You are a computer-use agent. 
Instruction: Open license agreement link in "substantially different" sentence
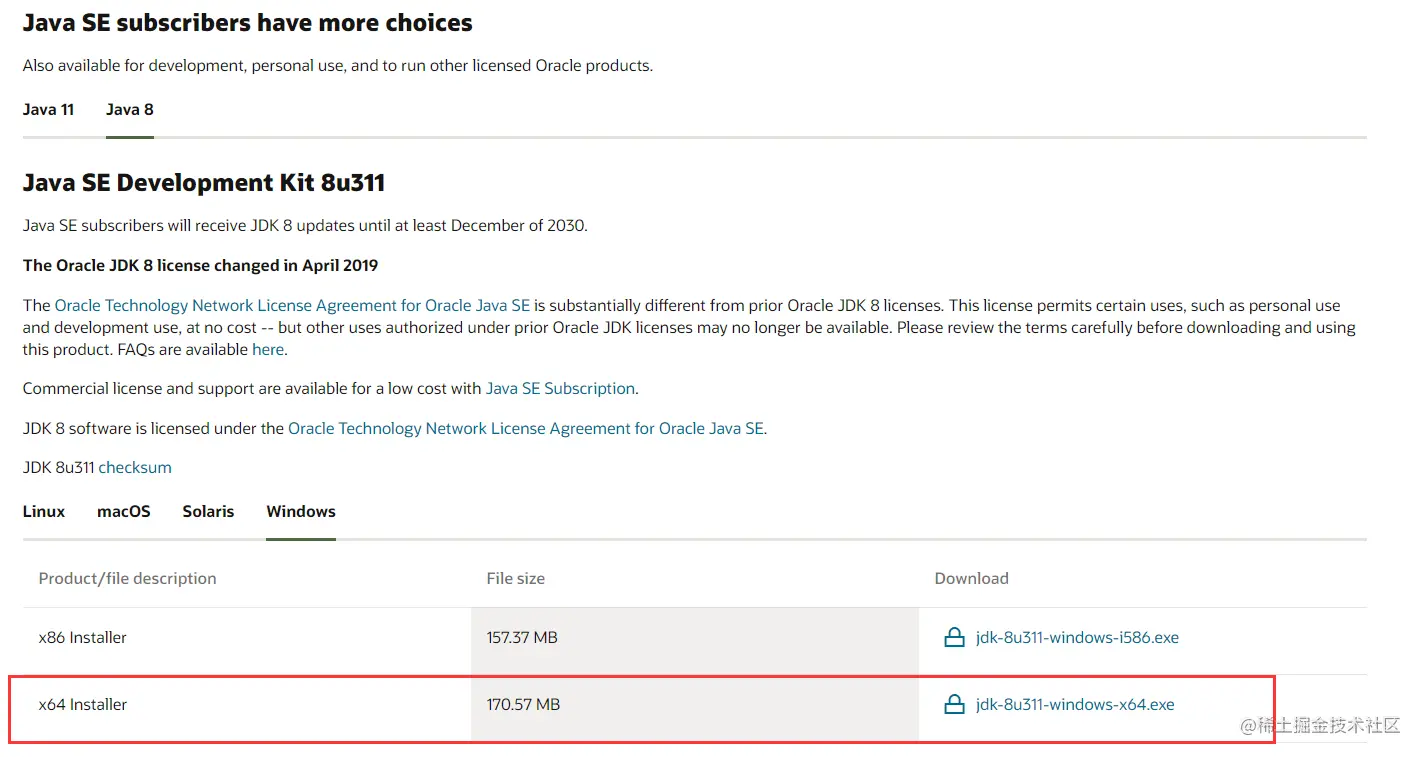[x=292, y=306]
